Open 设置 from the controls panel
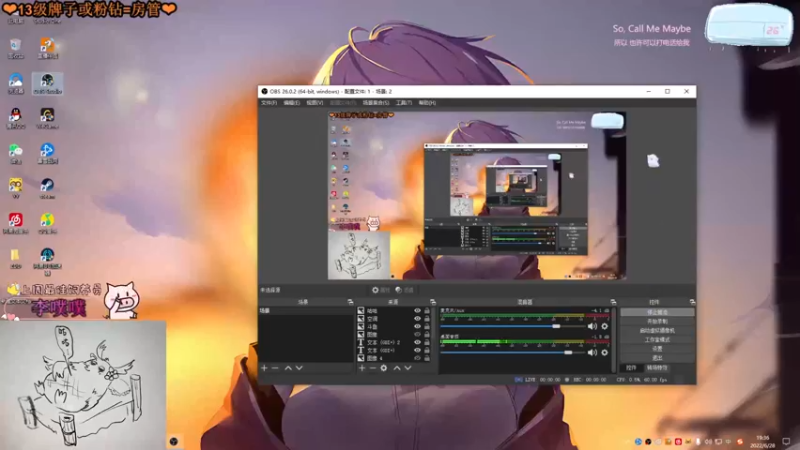The height and width of the screenshot is (450, 800). click(x=657, y=349)
